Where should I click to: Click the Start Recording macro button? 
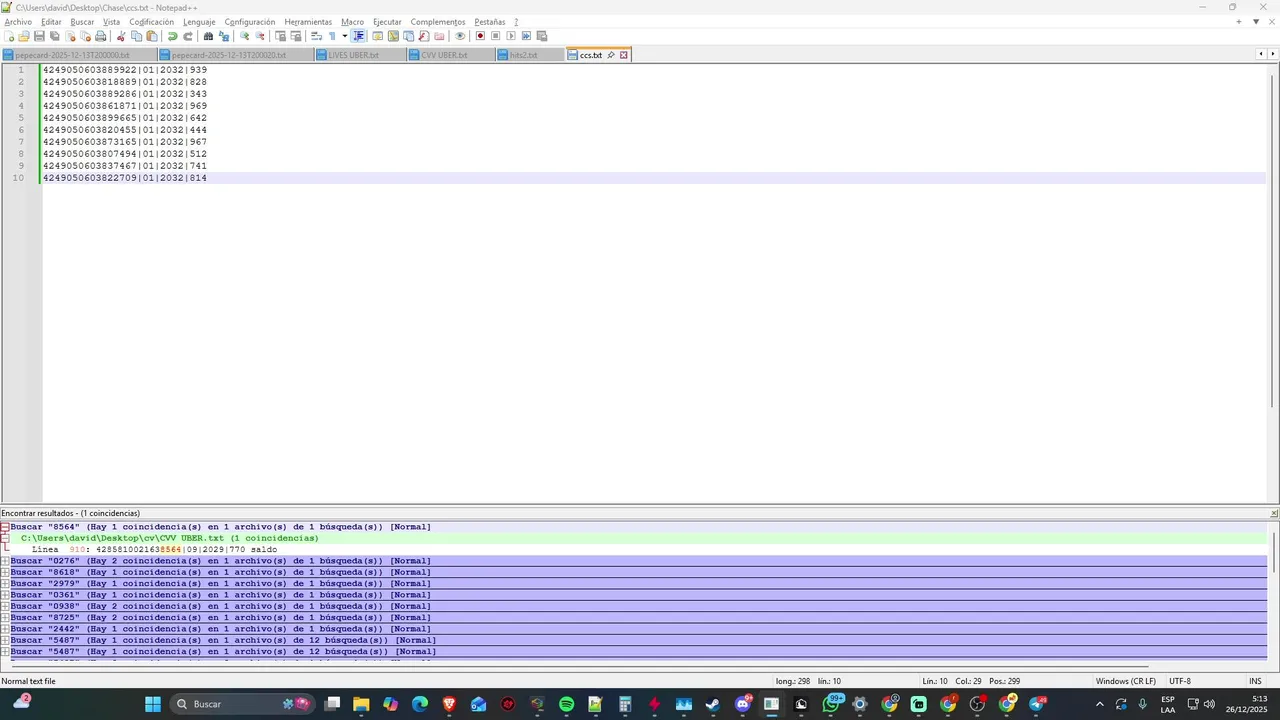coord(480,36)
